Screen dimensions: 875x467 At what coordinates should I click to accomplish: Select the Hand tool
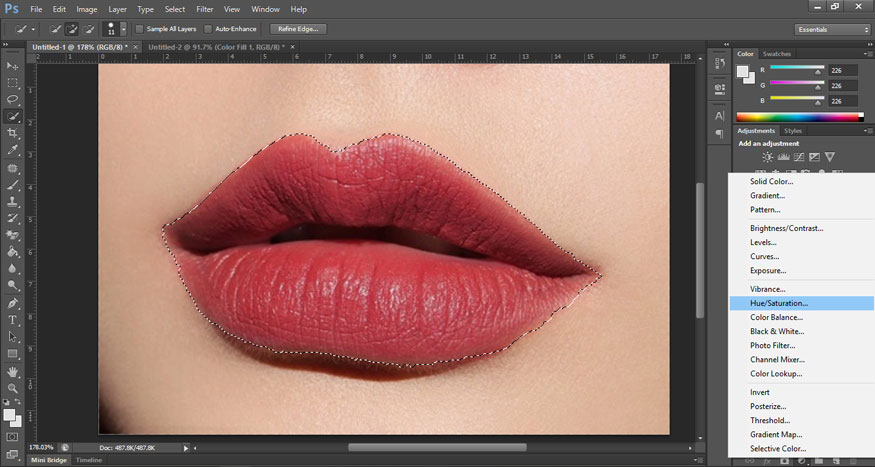tap(13, 371)
